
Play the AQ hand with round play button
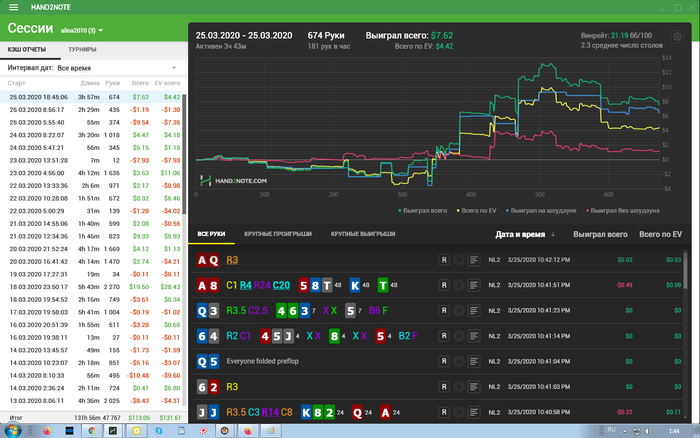point(459,260)
